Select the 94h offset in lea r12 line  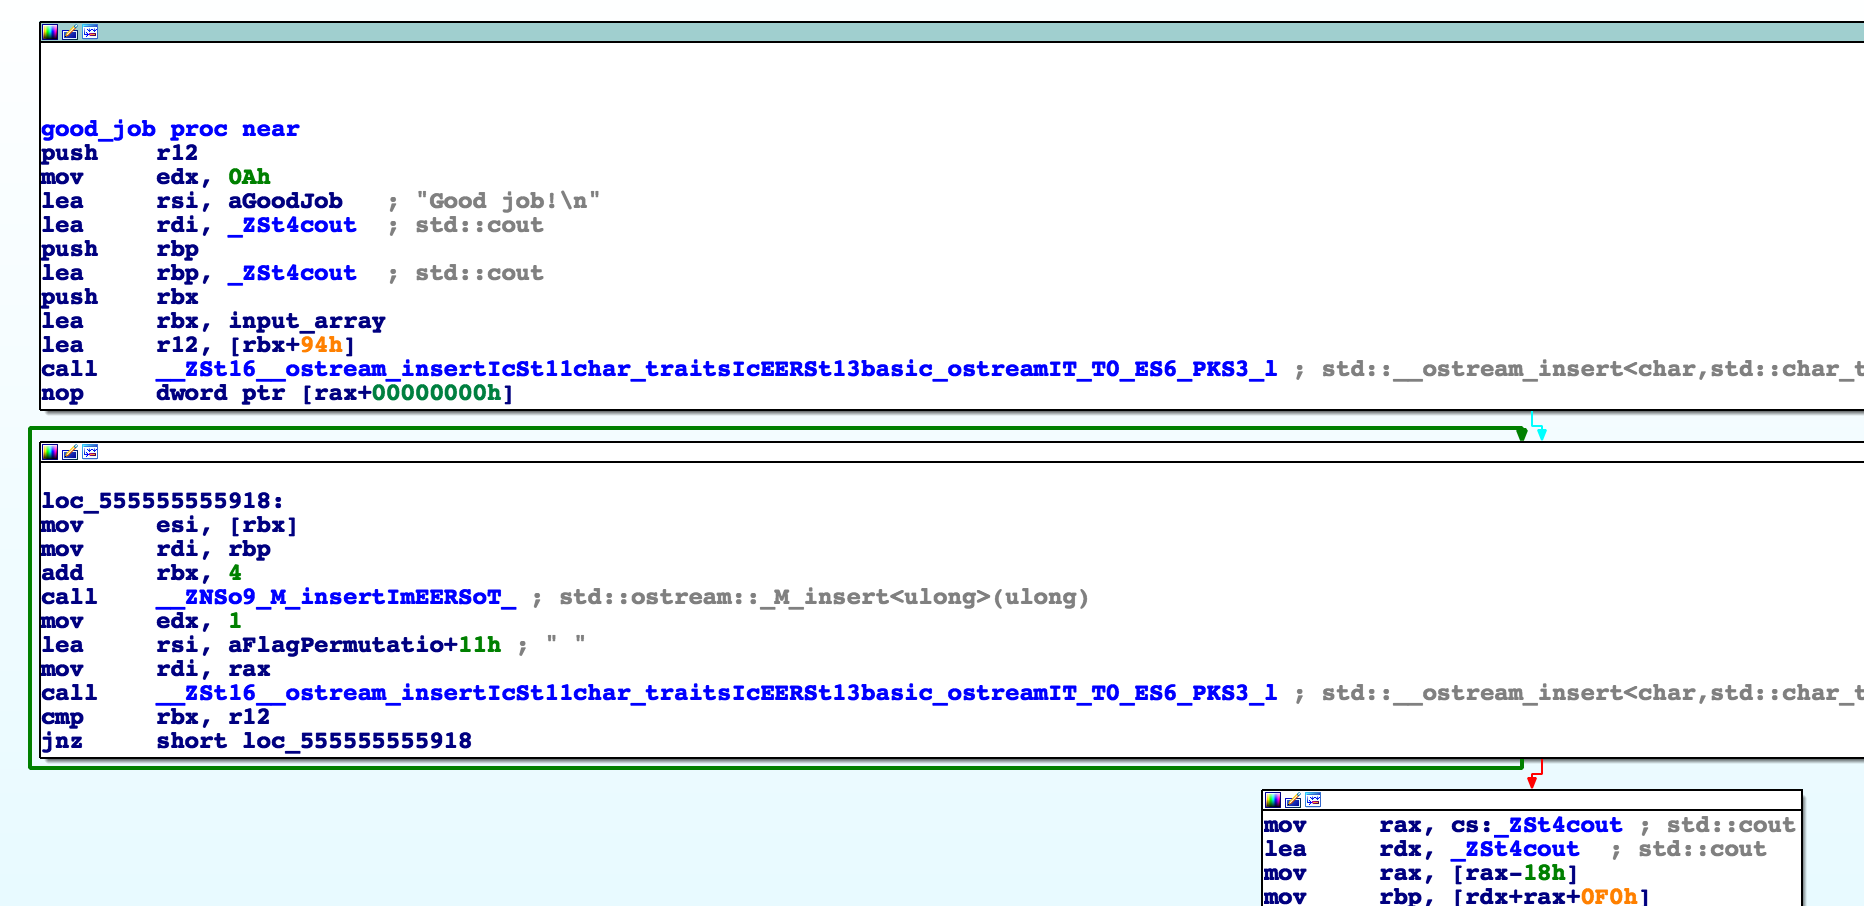point(321,345)
